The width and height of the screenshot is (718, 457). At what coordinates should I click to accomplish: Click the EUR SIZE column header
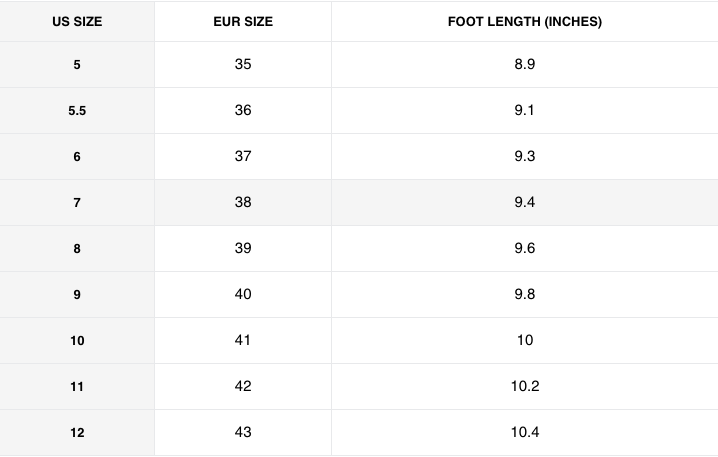pos(243,21)
